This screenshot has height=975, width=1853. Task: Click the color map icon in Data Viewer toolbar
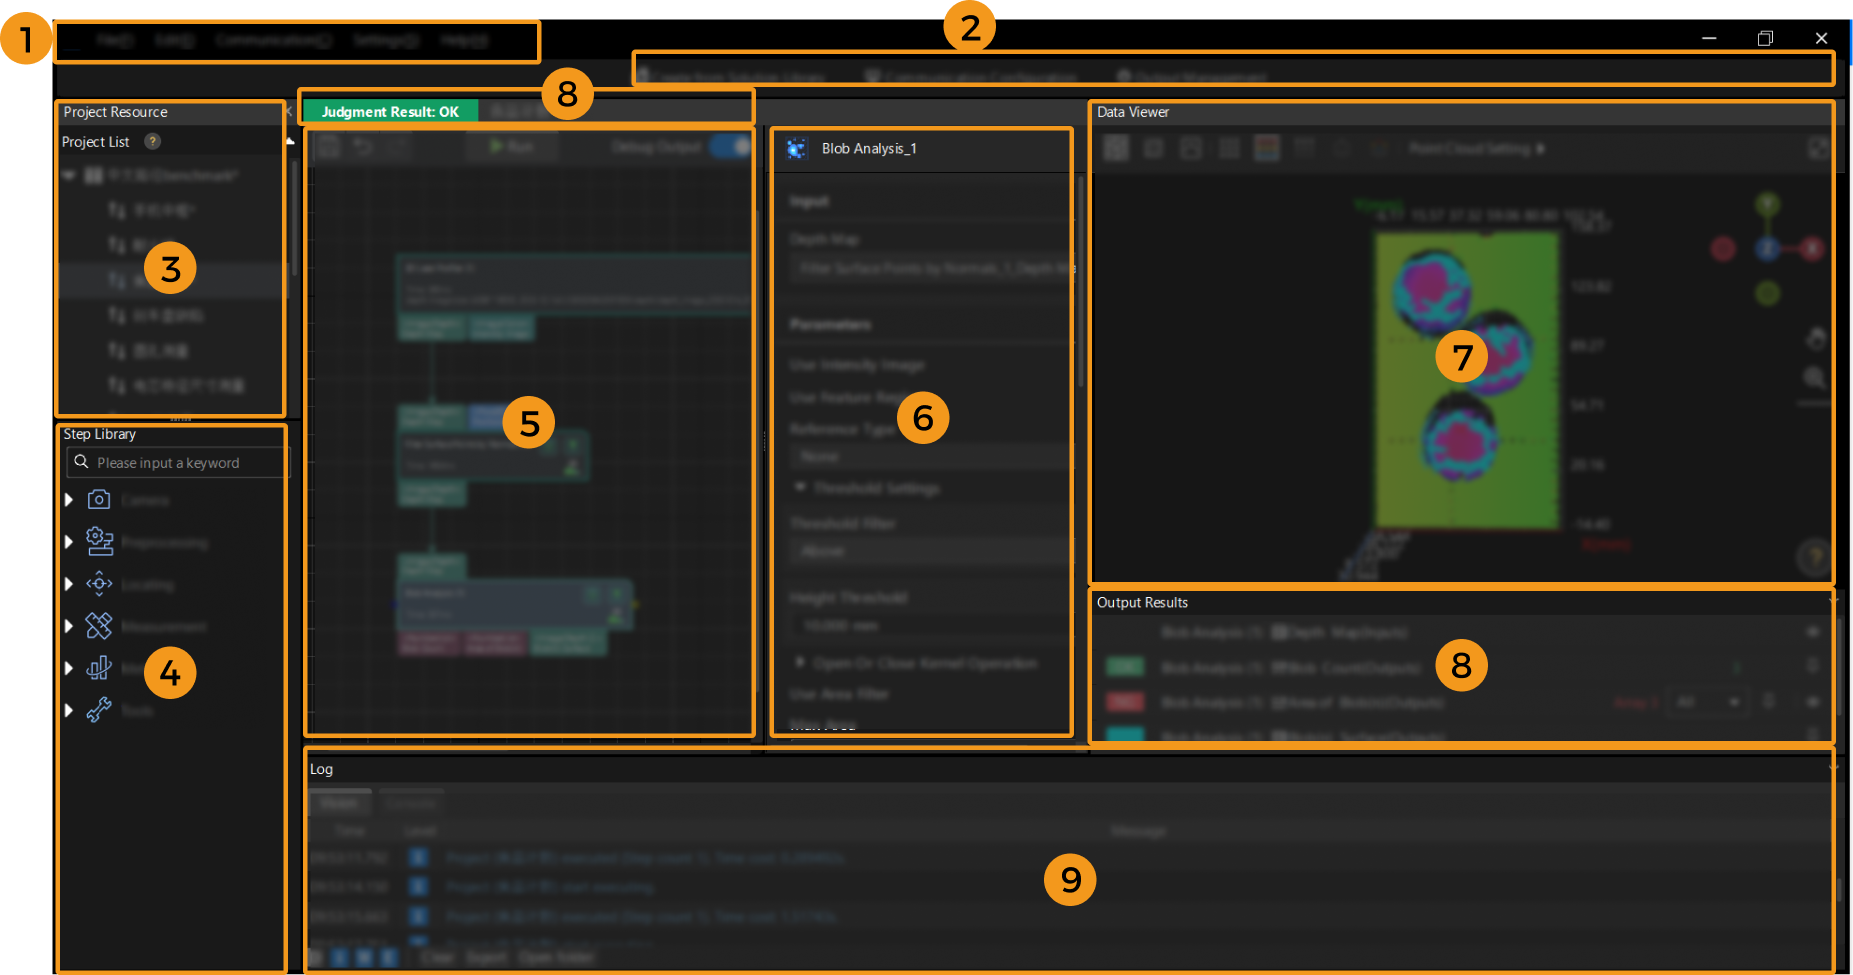(x=1266, y=147)
